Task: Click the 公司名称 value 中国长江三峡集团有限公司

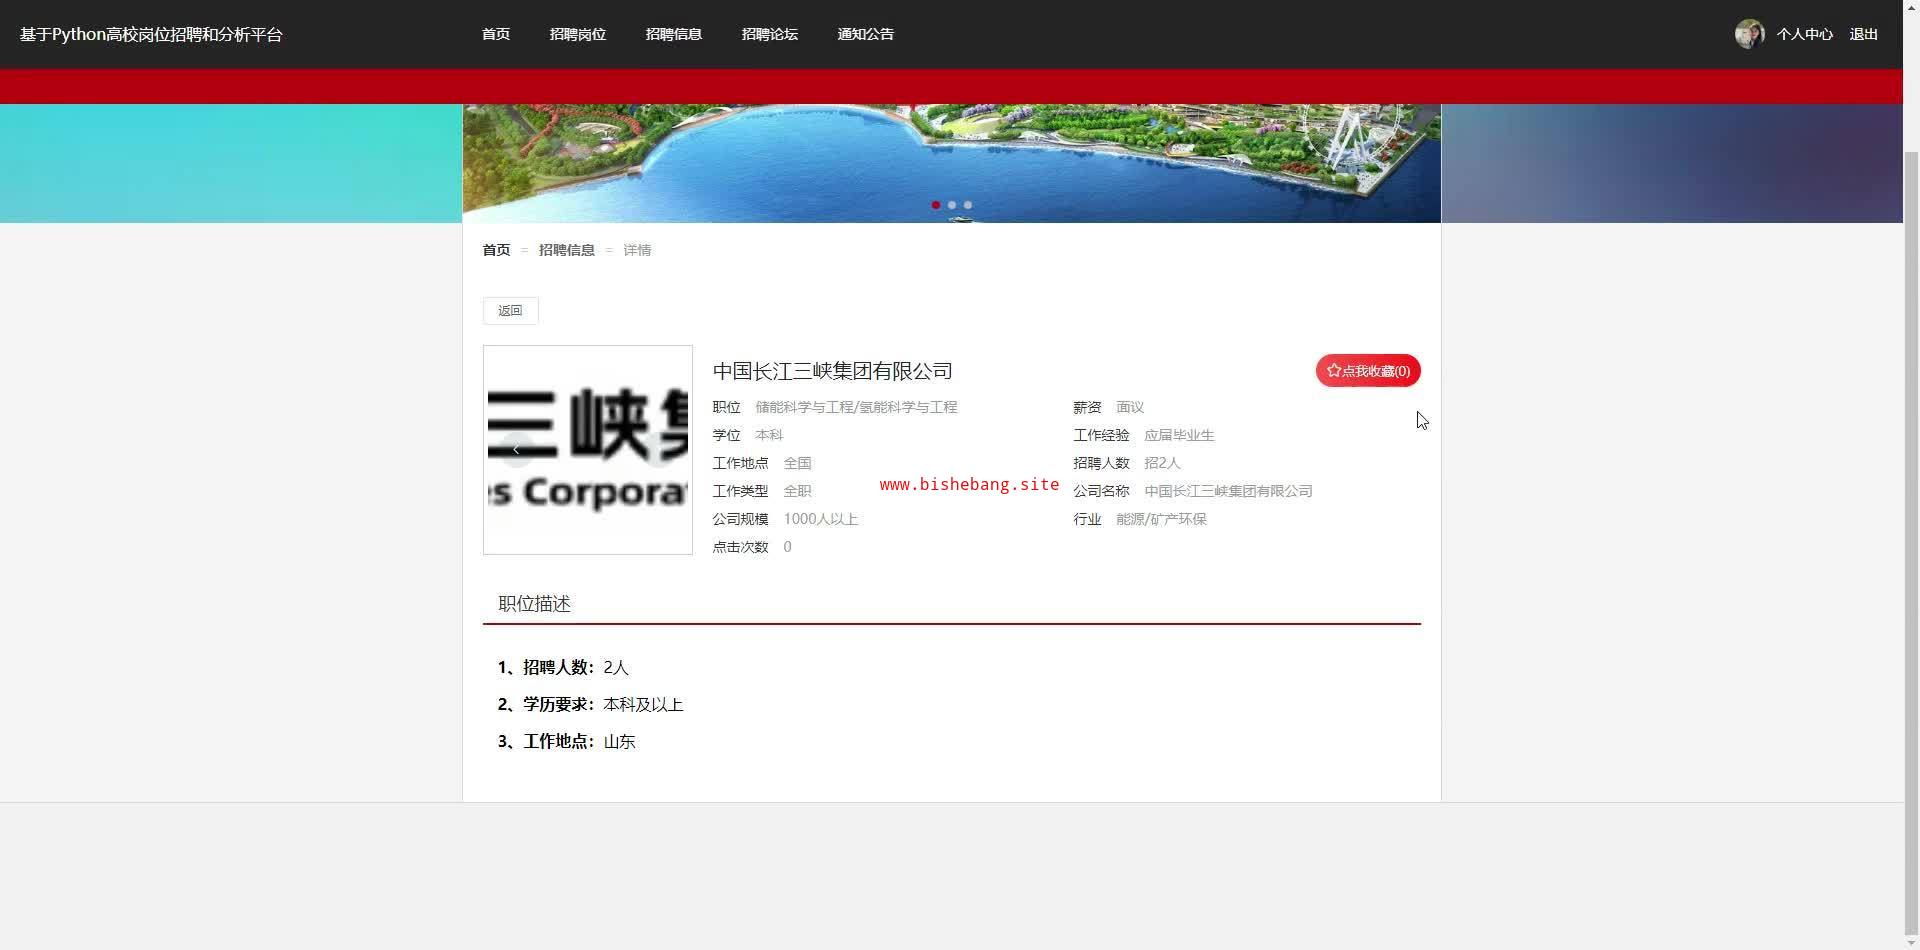Action: [1228, 491]
